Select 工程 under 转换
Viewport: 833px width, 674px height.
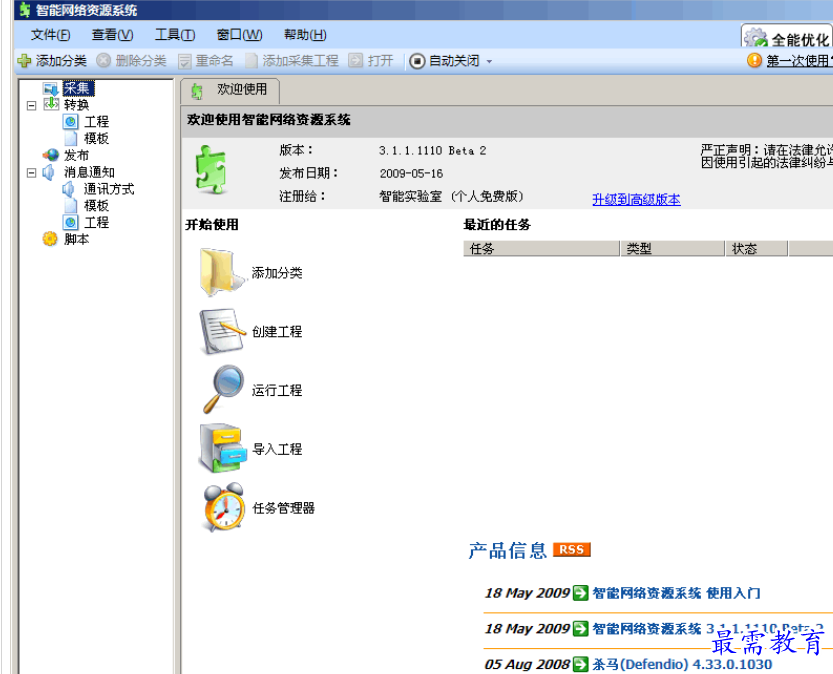(x=96, y=122)
